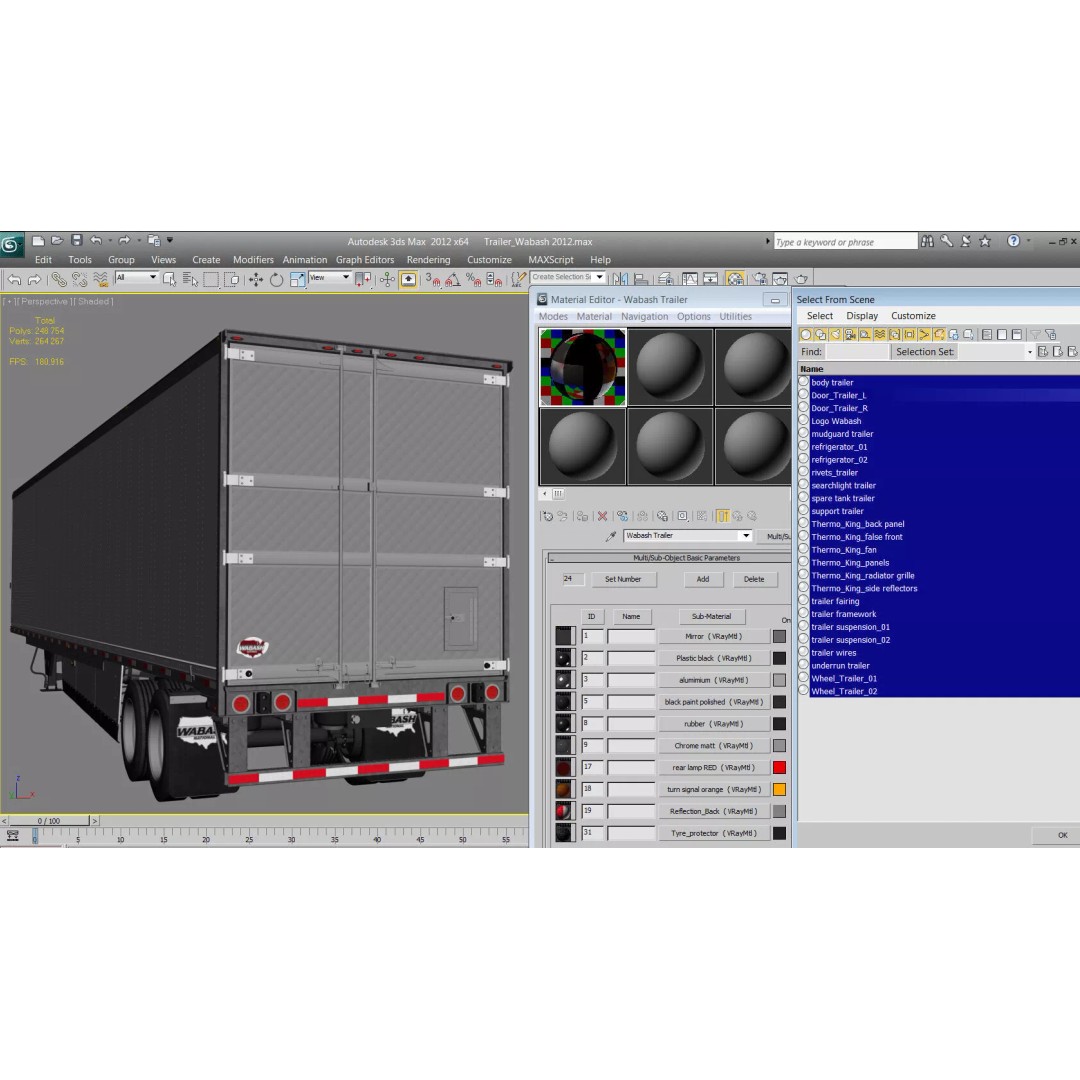Click the 3ds Max application logo button
The width and height of the screenshot is (1080, 1080).
click(x=12, y=245)
